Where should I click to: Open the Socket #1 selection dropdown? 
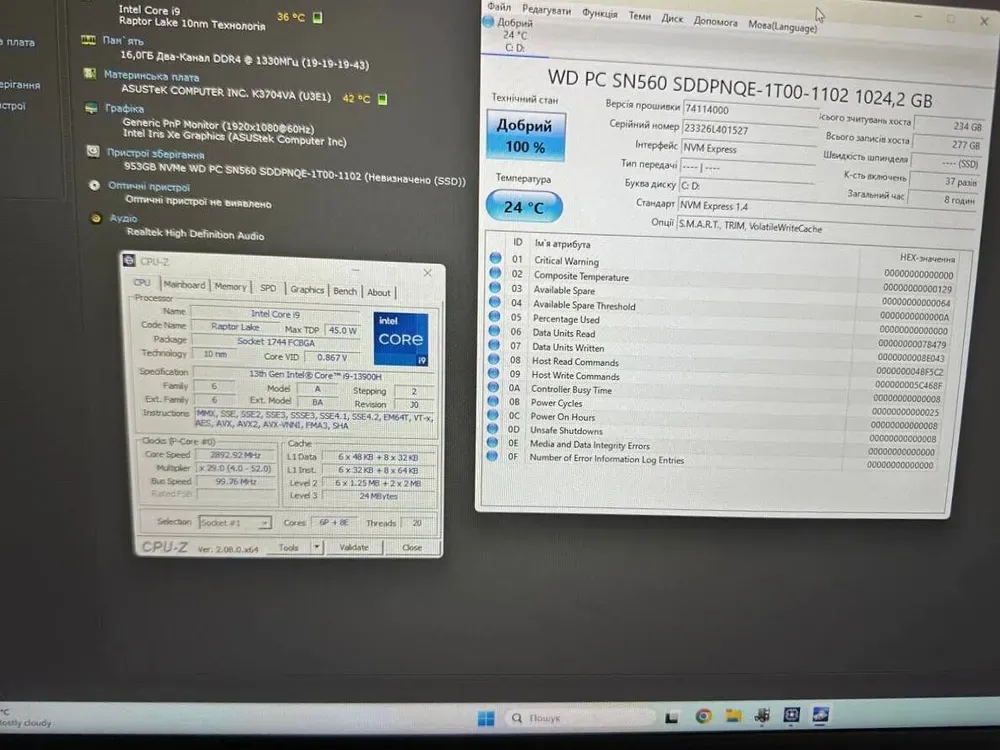click(x=235, y=522)
